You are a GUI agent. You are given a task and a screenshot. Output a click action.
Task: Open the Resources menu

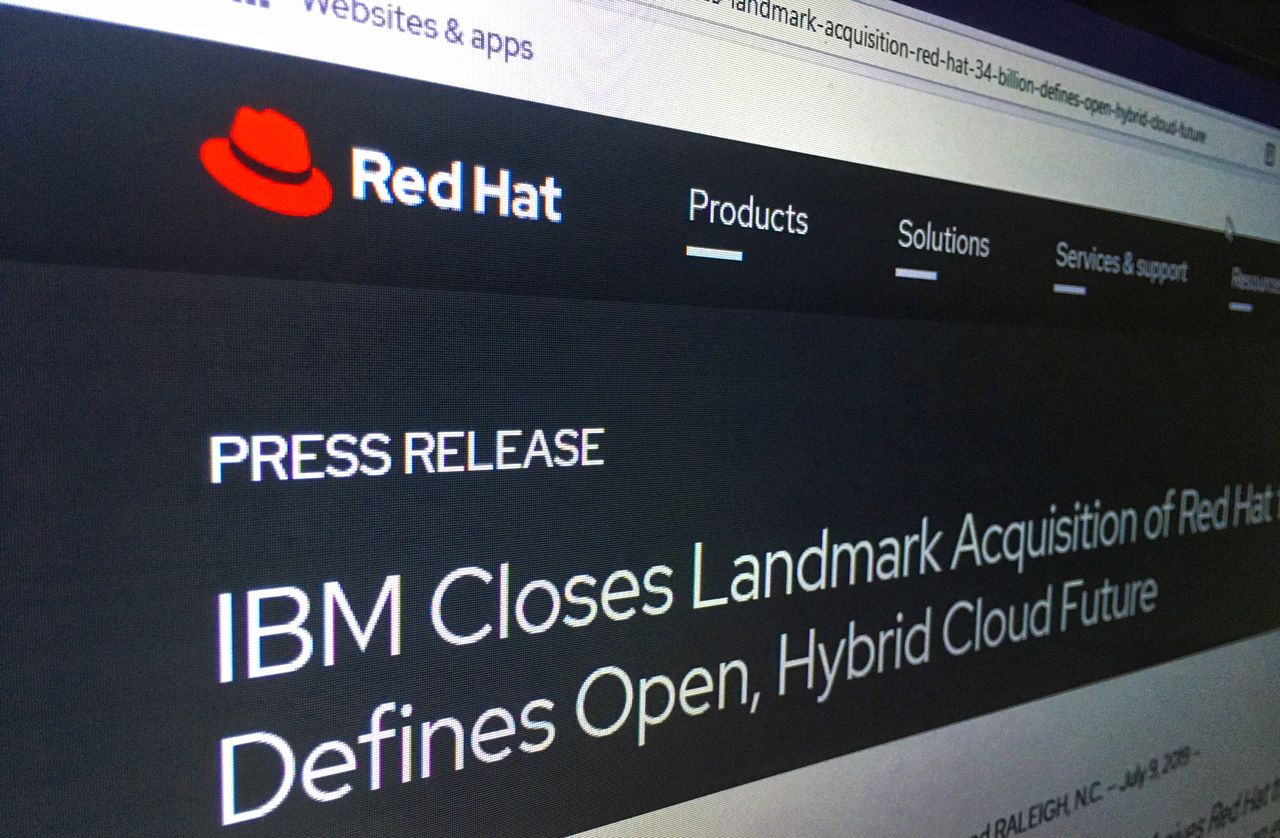1255,281
